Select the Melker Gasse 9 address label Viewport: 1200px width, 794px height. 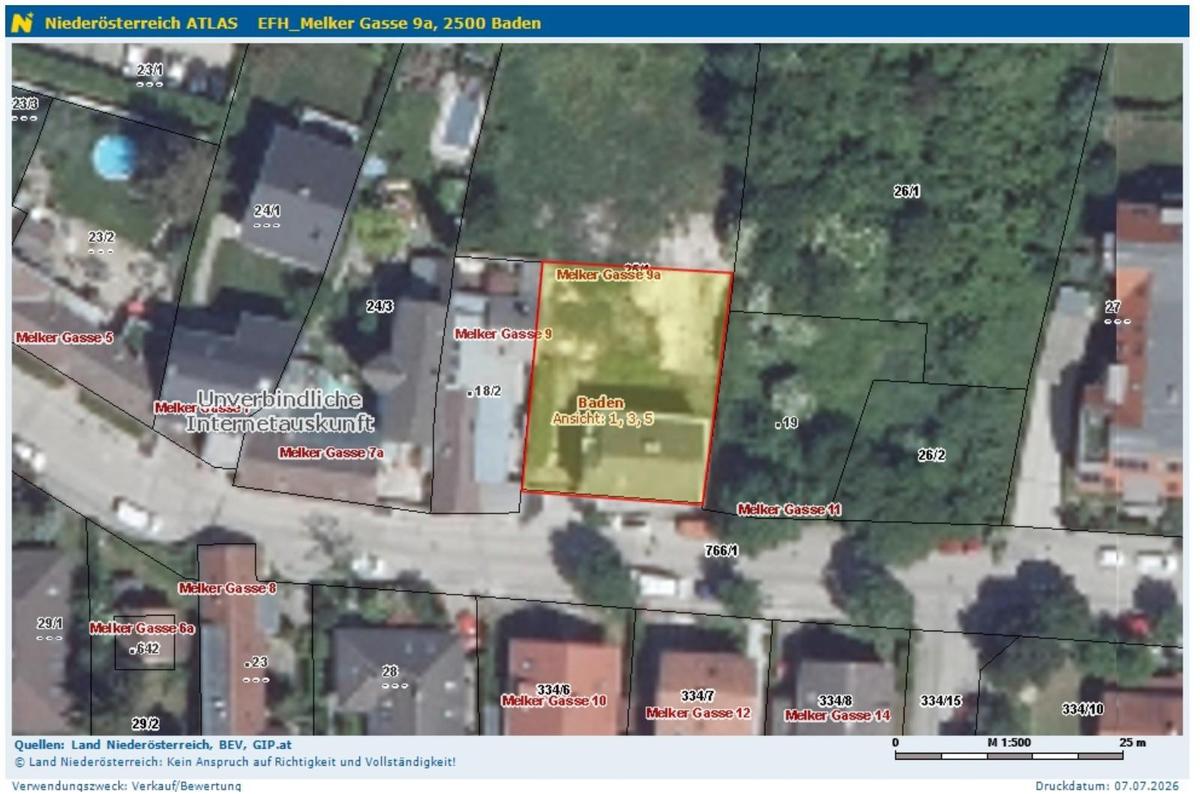click(x=503, y=334)
